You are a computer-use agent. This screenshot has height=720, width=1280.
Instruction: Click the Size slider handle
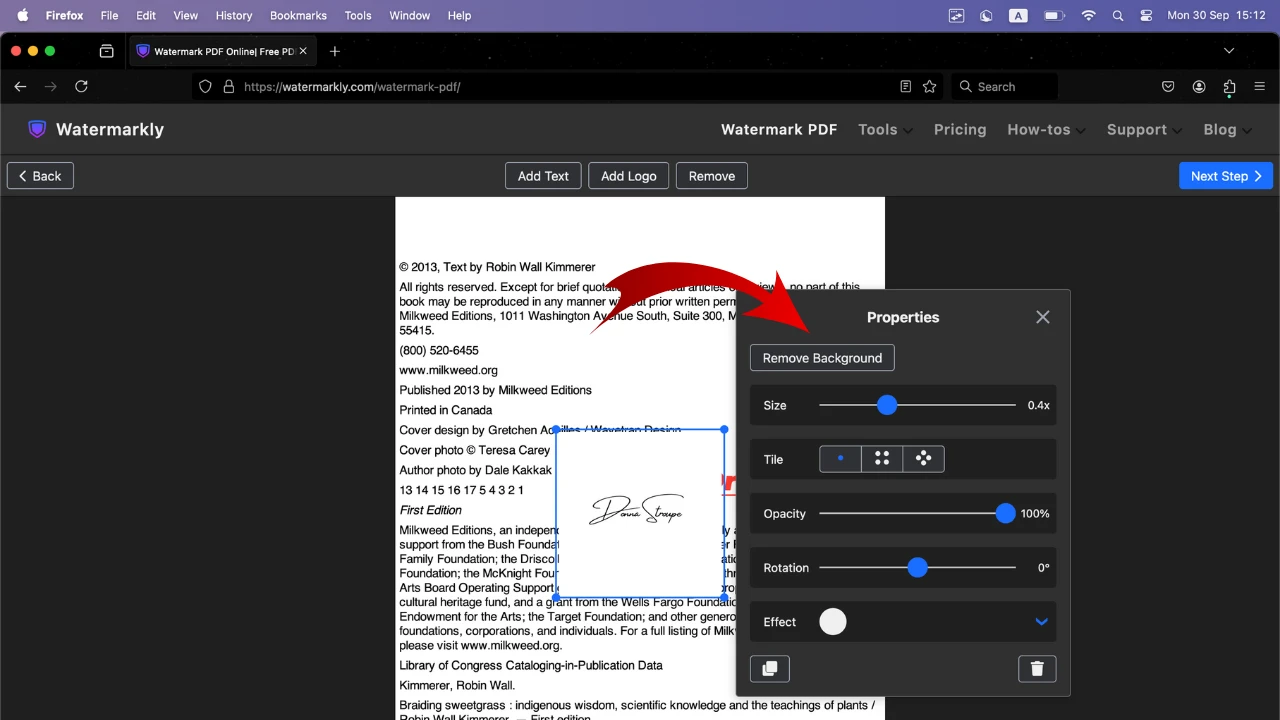click(887, 405)
